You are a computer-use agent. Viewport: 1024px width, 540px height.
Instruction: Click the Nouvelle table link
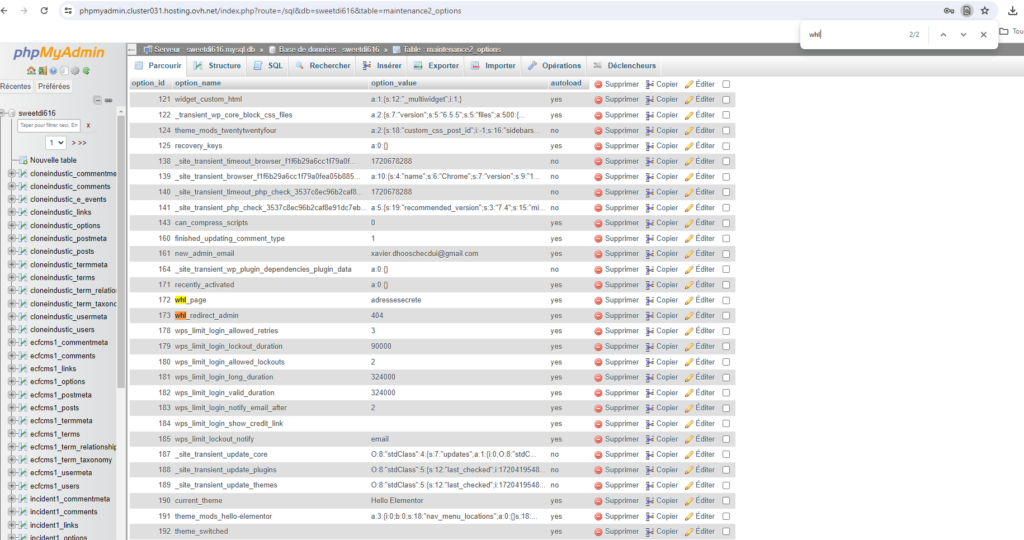[x=53, y=160]
